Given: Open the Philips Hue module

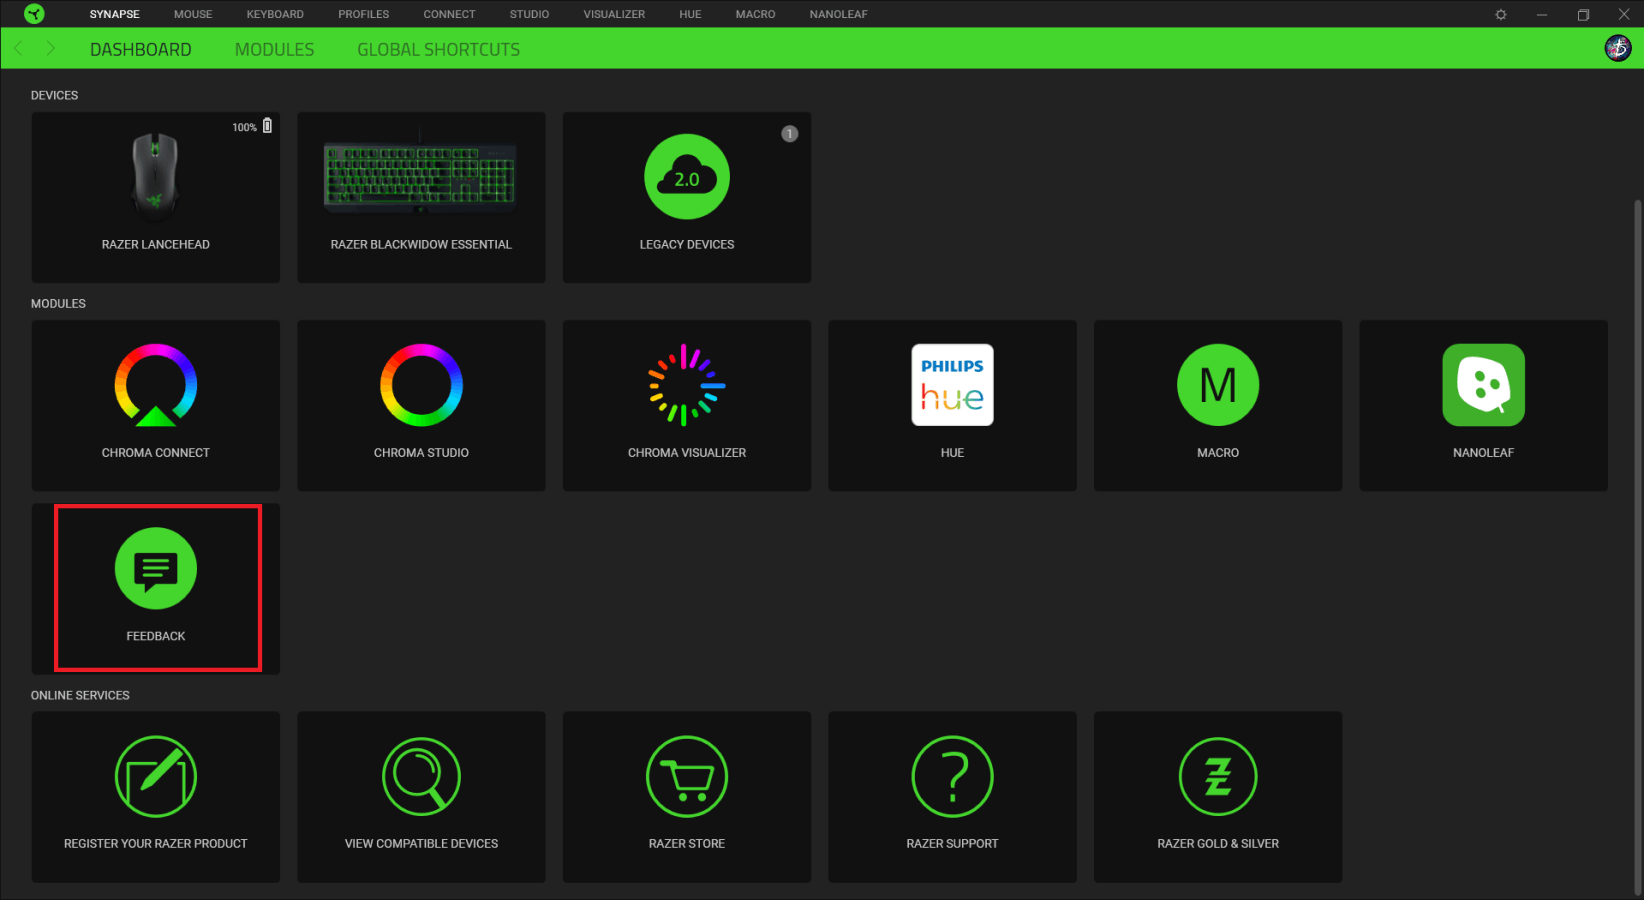Looking at the screenshot, I should (952, 386).
